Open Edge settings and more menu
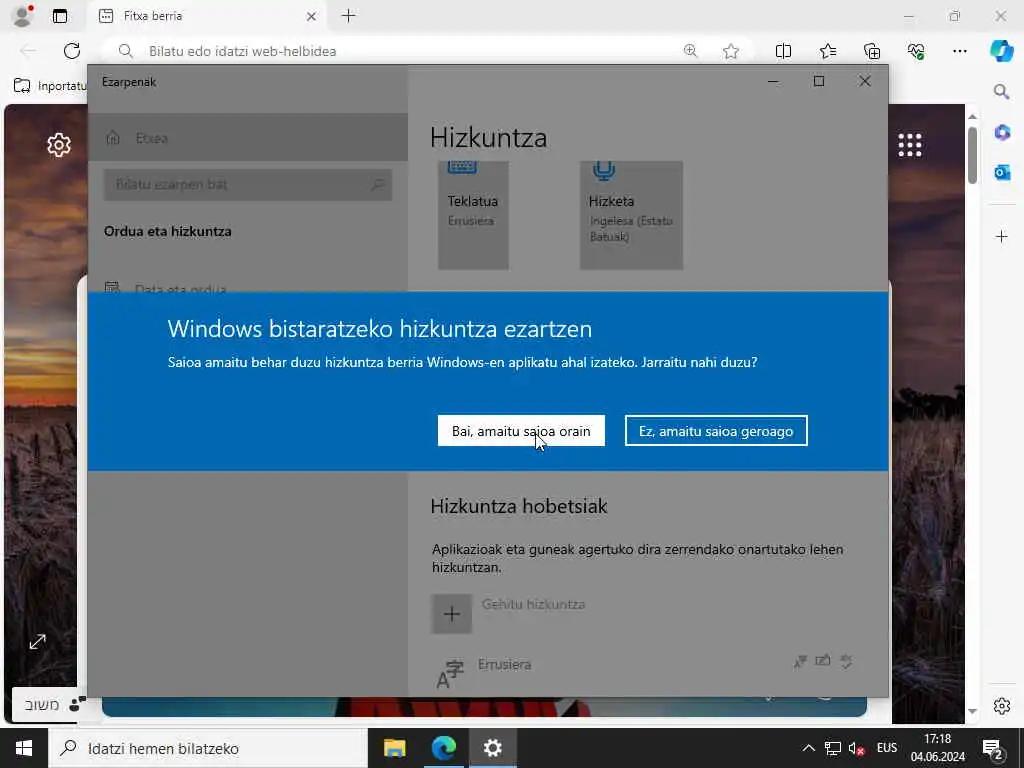 tap(959, 51)
